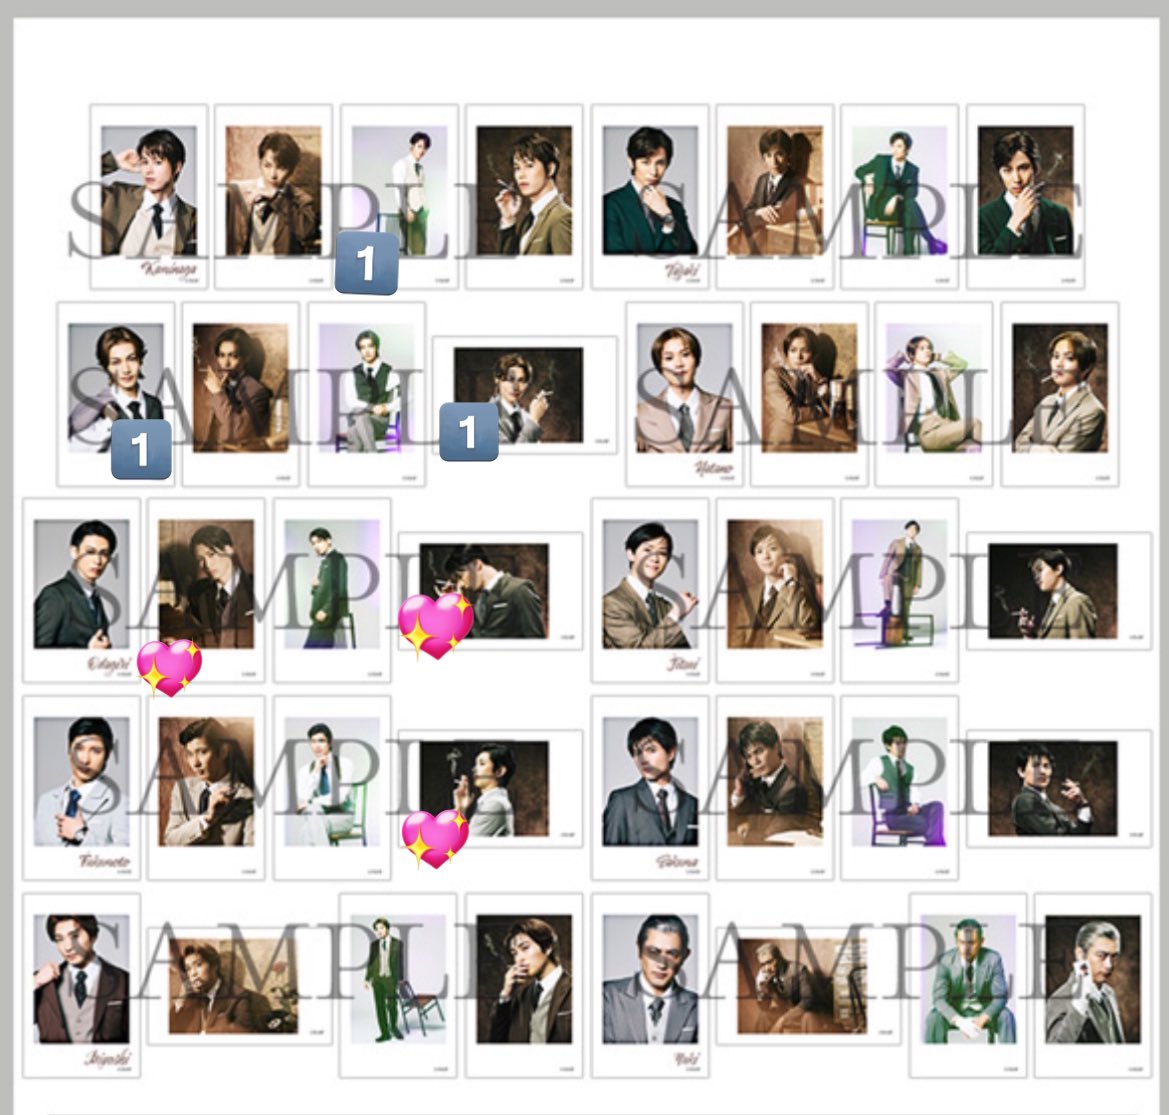Choose the landscape card at the end of the Sakuma row

(1059, 789)
